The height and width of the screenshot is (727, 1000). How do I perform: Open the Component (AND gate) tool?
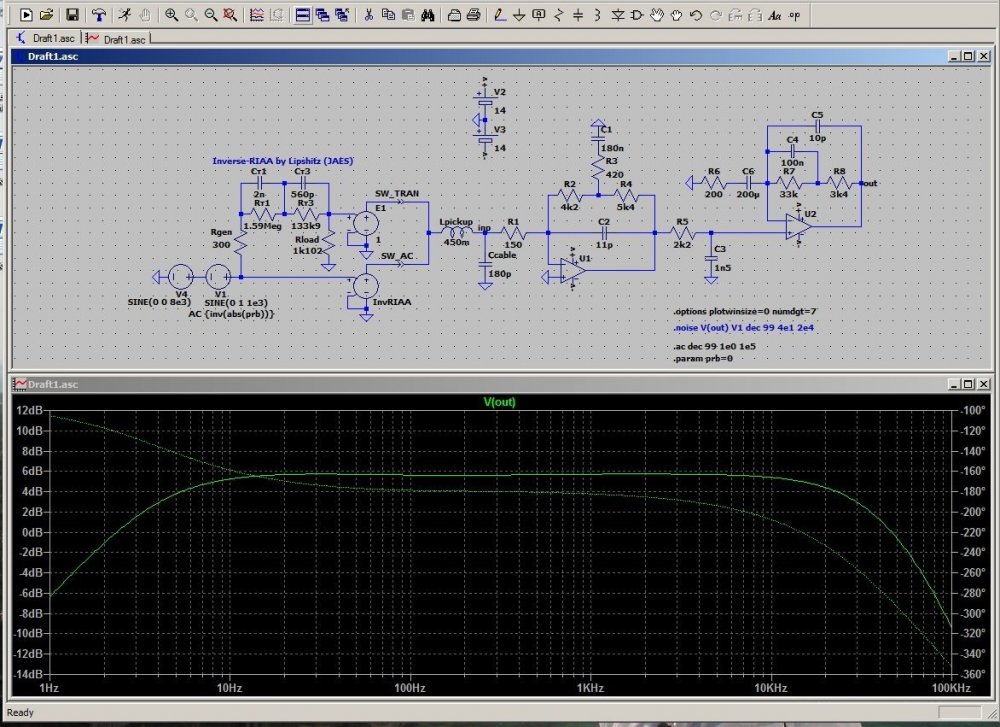[x=637, y=15]
